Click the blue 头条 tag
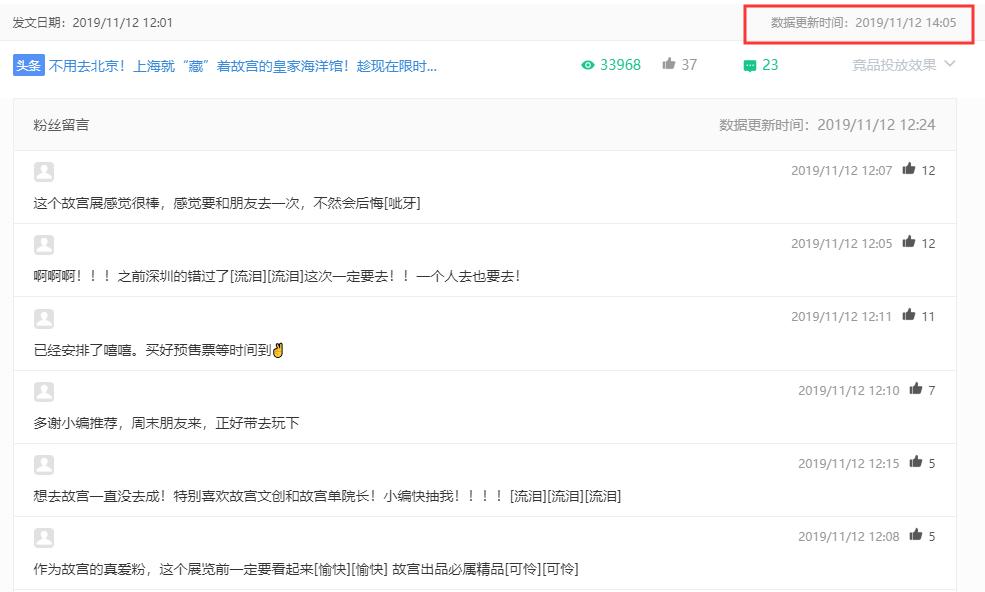The image size is (985, 592). tap(28, 65)
